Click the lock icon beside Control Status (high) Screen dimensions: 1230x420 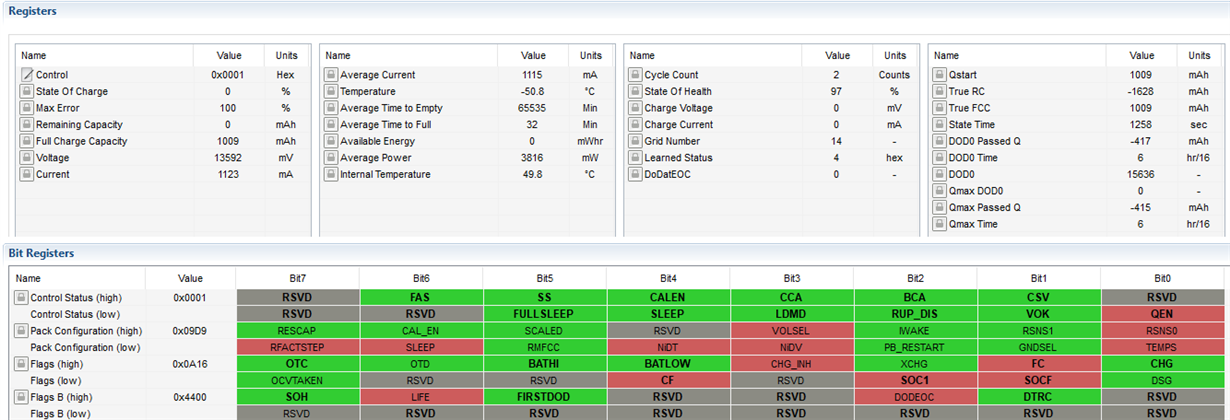click(x=21, y=298)
